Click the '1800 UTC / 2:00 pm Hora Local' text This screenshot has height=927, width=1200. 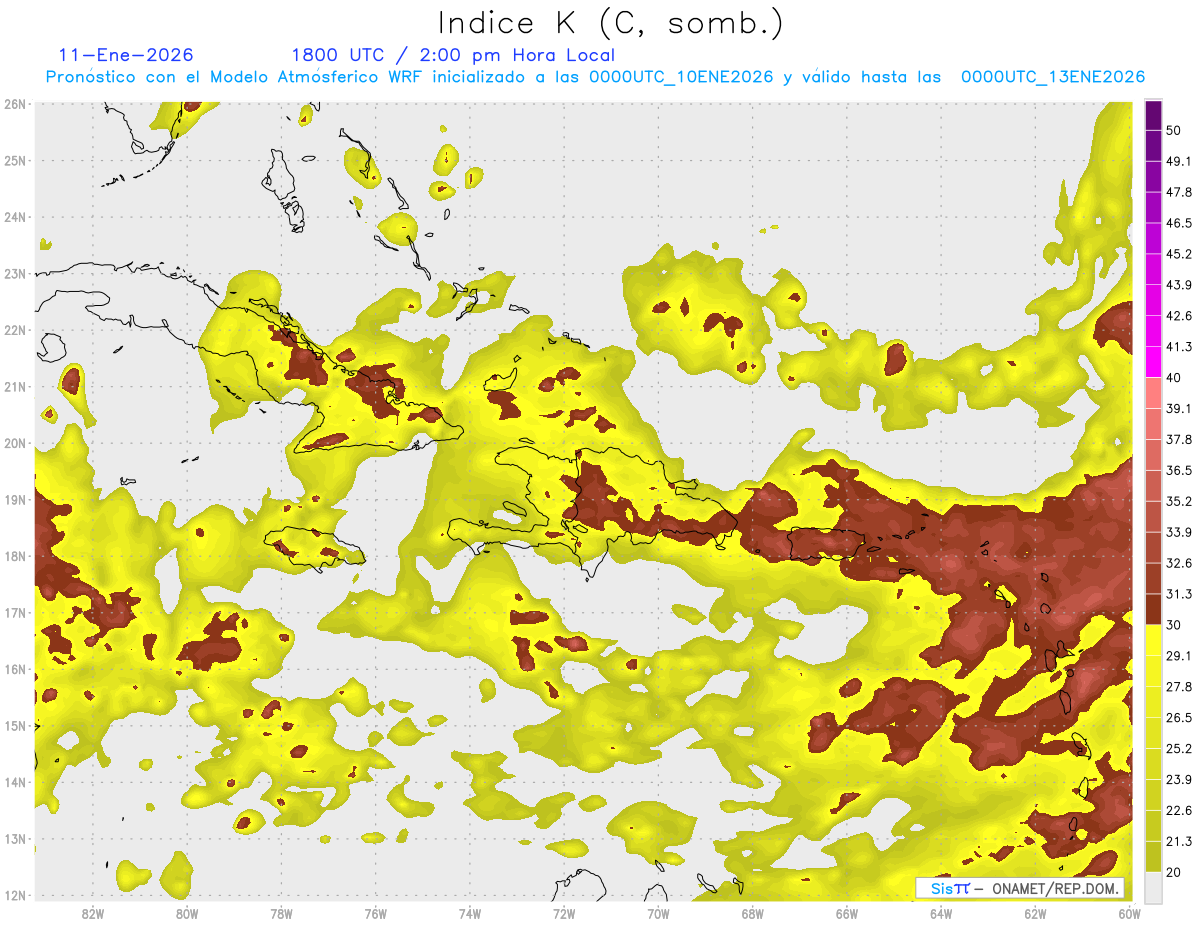[x=453, y=55]
